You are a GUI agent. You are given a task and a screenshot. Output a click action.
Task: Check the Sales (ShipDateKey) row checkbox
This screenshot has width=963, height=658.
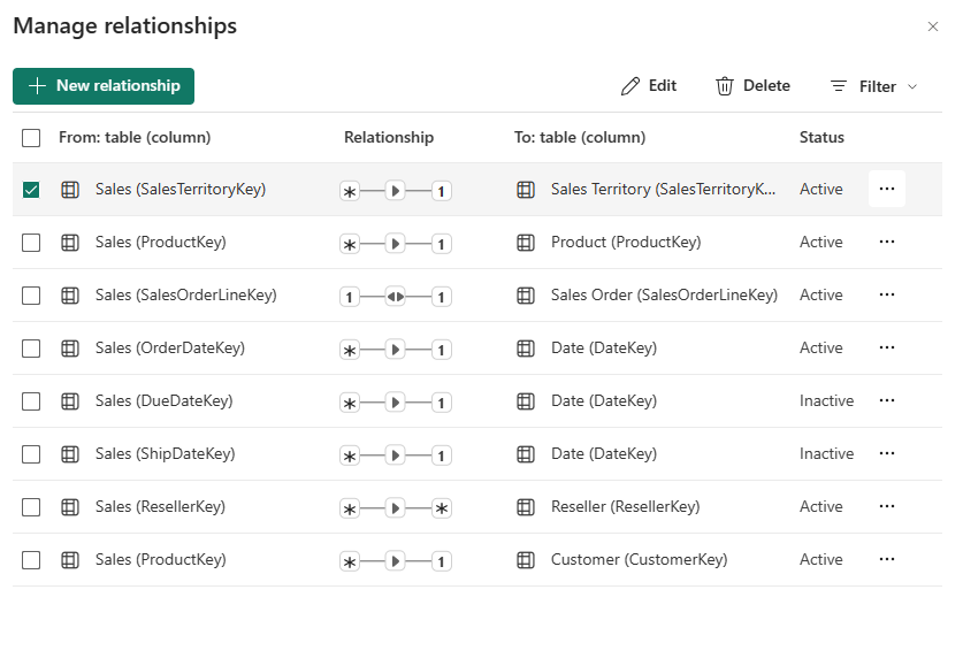pyautogui.click(x=31, y=454)
